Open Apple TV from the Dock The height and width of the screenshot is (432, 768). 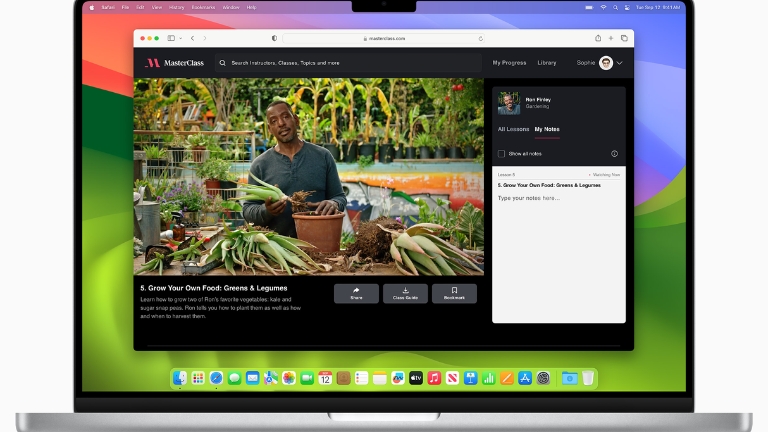pyautogui.click(x=416, y=378)
